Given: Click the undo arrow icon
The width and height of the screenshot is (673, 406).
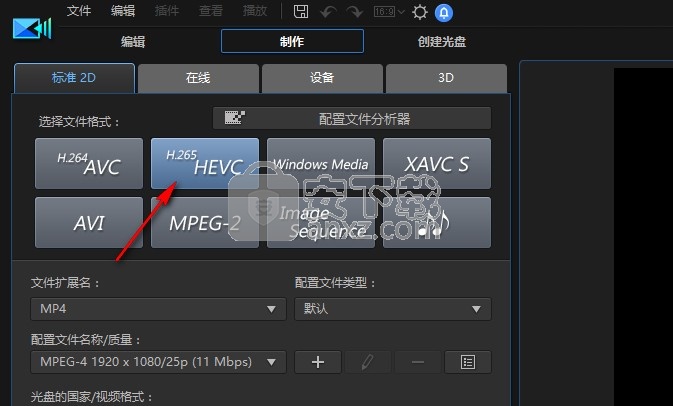Looking at the screenshot, I should click(x=329, y=12).
